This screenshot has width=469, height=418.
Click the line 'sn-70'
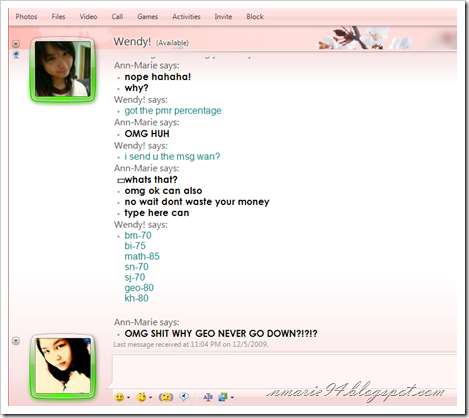[137, 267]
